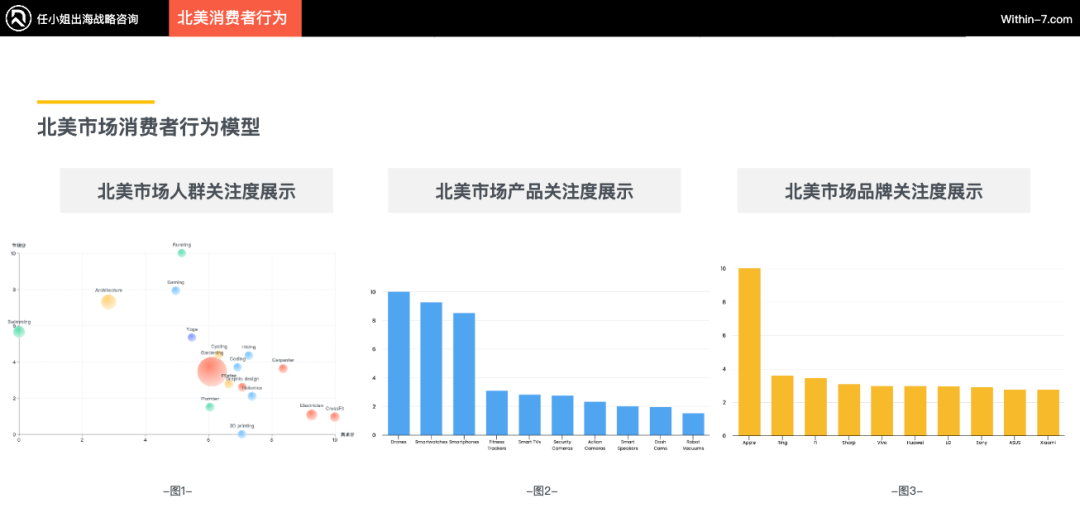
Task: Click the 北美市场人群关注度展示 title box
Action: (x=196, y=191)
